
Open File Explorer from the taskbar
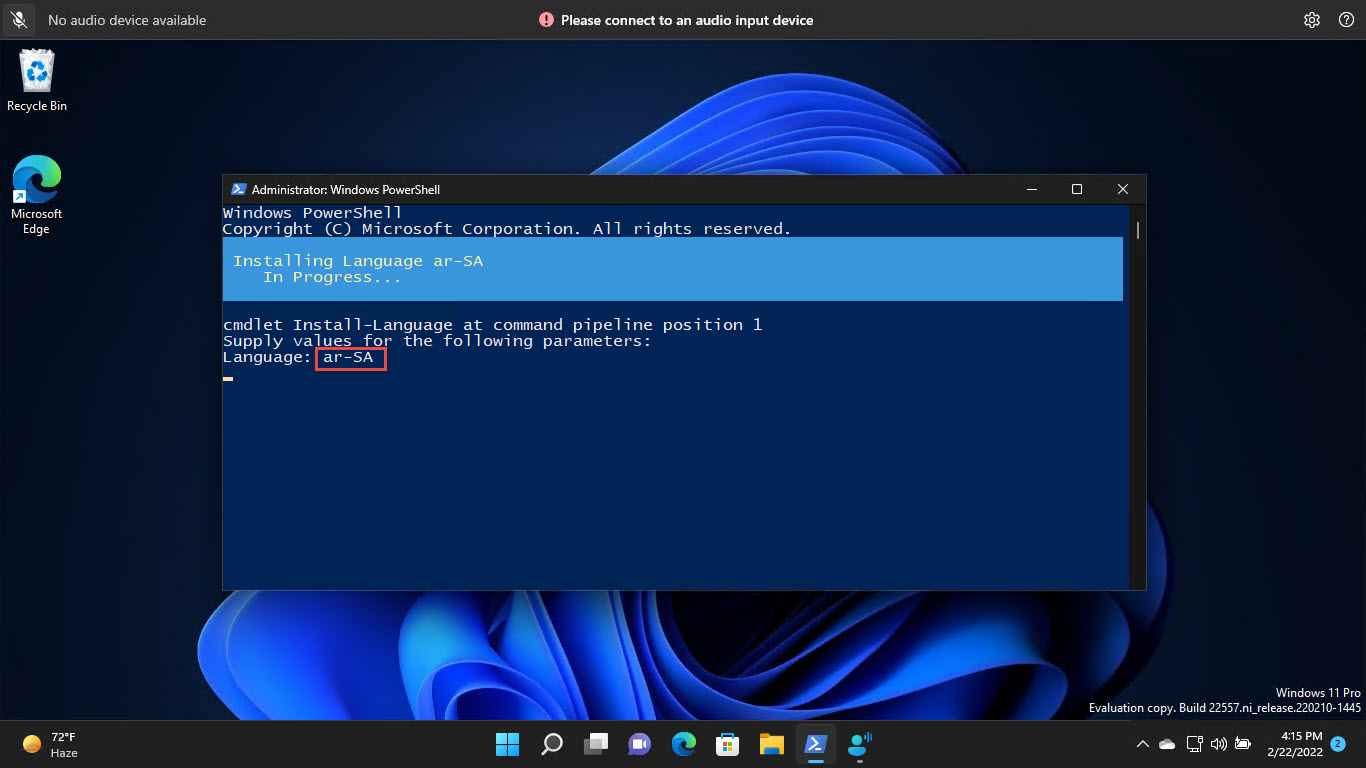[771, 744]
